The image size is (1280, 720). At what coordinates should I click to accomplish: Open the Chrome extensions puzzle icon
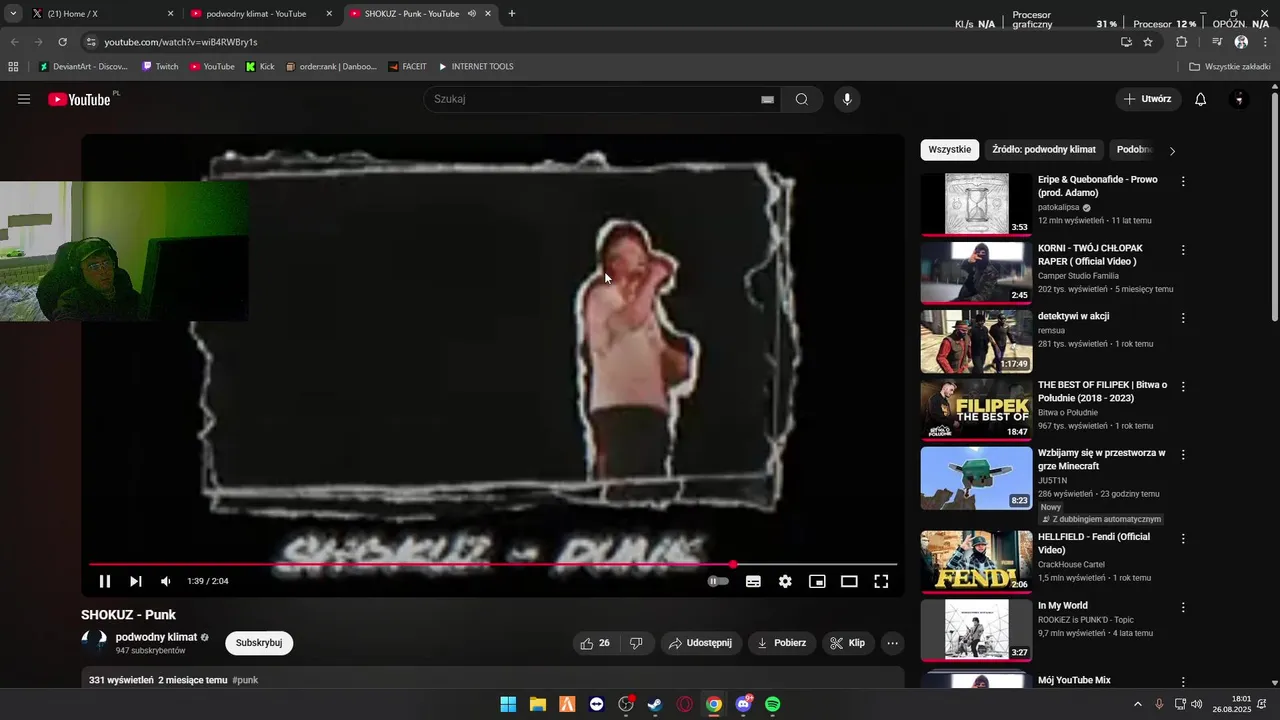[1182, 42]
